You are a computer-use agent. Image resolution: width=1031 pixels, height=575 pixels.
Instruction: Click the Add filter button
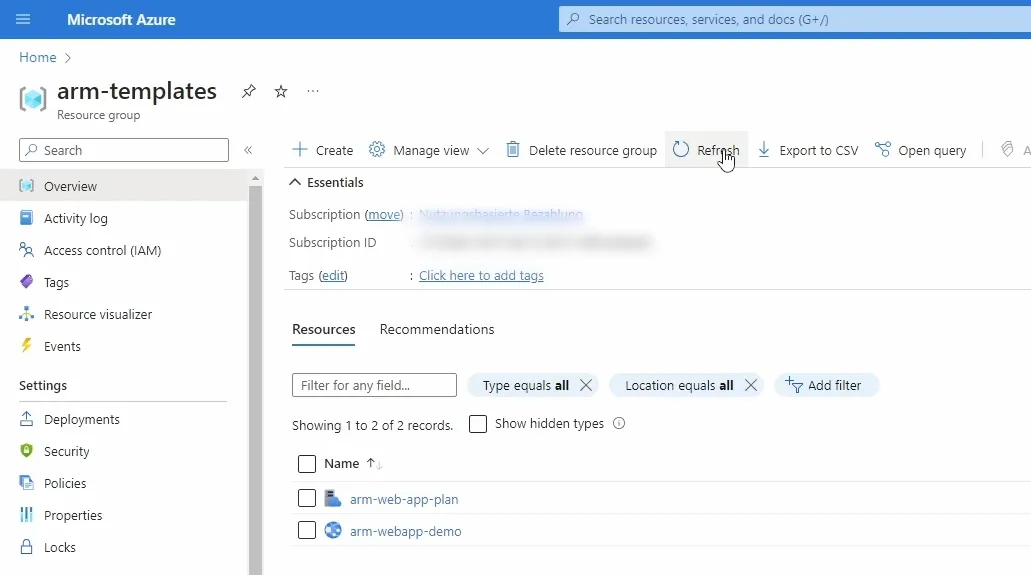(x=826, y=386)
